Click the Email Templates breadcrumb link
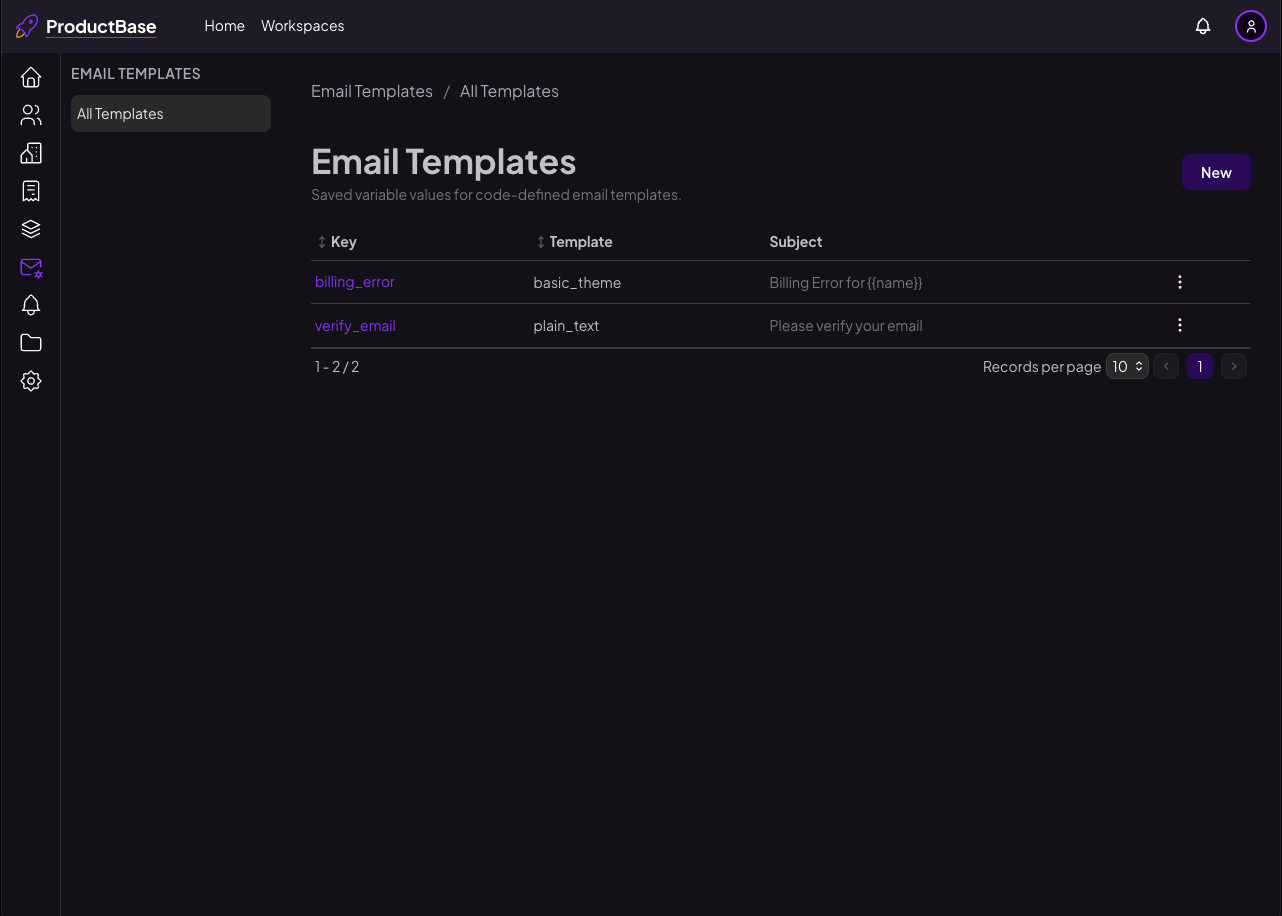This screenshot has height=916, width=1282. (372, 91)
